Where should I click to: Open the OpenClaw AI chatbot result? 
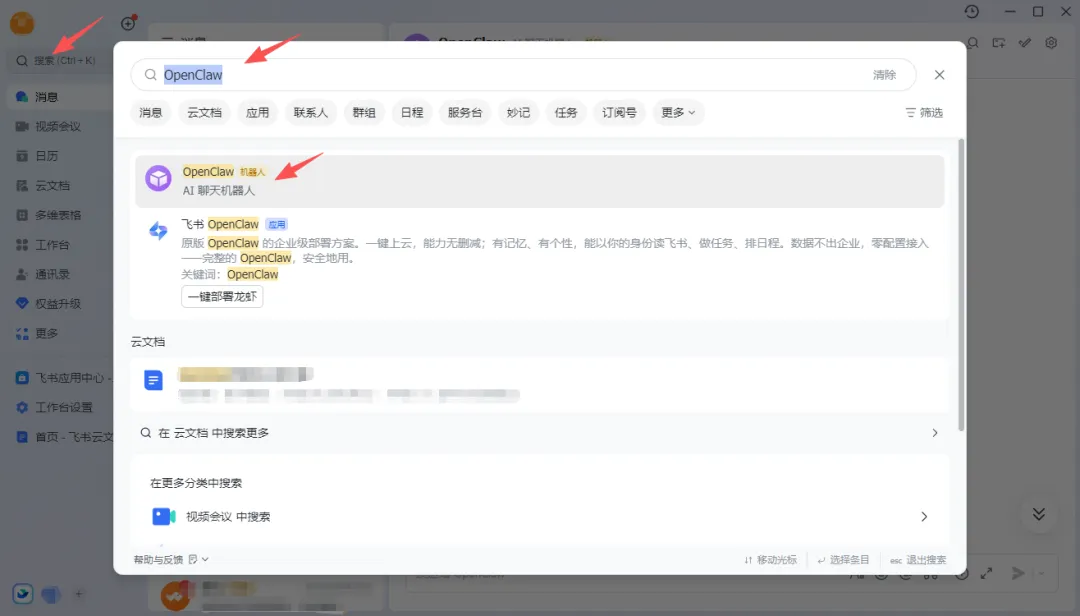(539, 181)
